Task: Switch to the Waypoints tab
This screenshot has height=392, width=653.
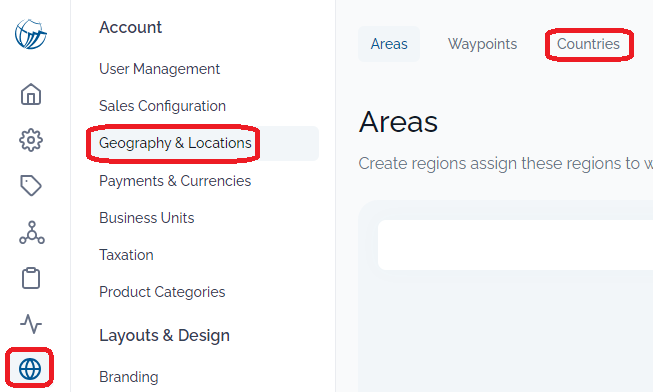Action: [482, 44]
